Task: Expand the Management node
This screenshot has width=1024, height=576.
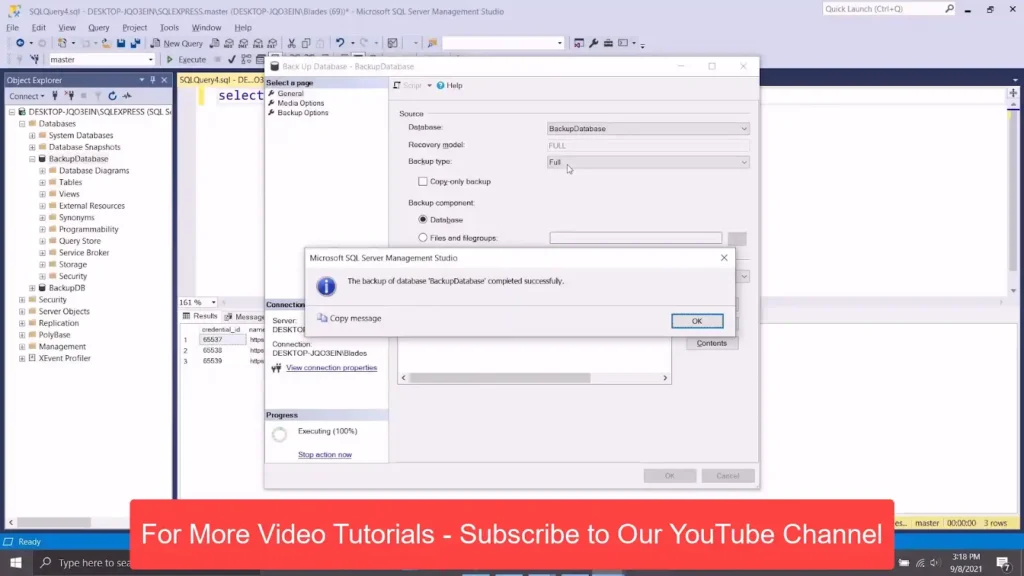Action: 22,347
